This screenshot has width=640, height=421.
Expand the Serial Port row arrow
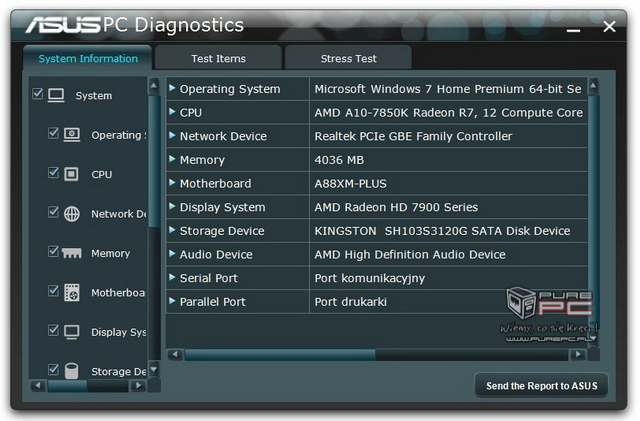(x=172, y=277)
